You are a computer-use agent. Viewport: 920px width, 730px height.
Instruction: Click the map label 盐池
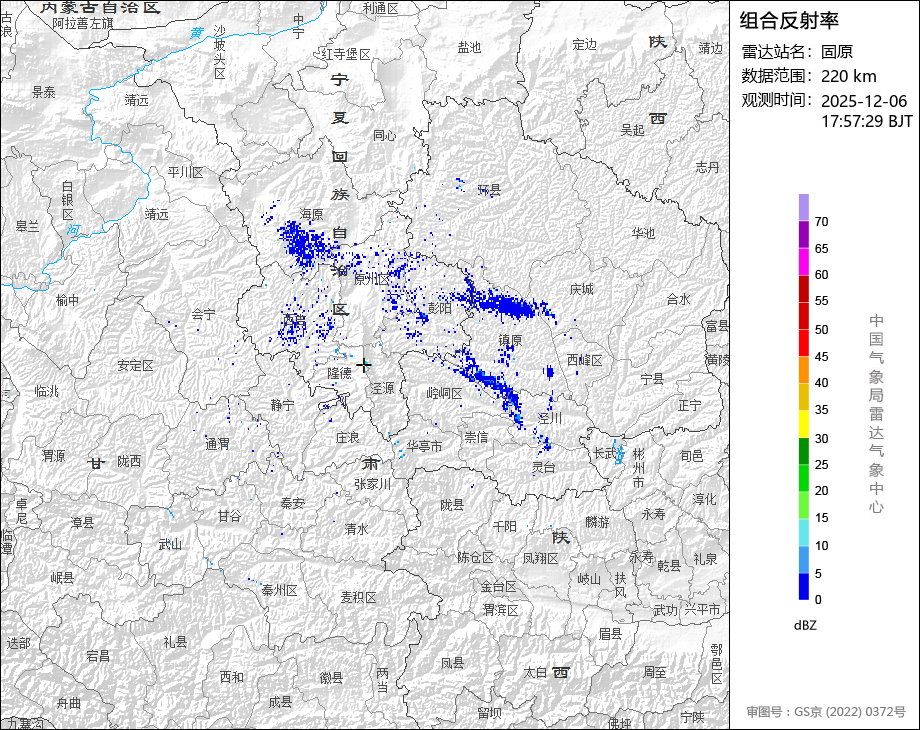pyautogui.click(x=469, y=47)
